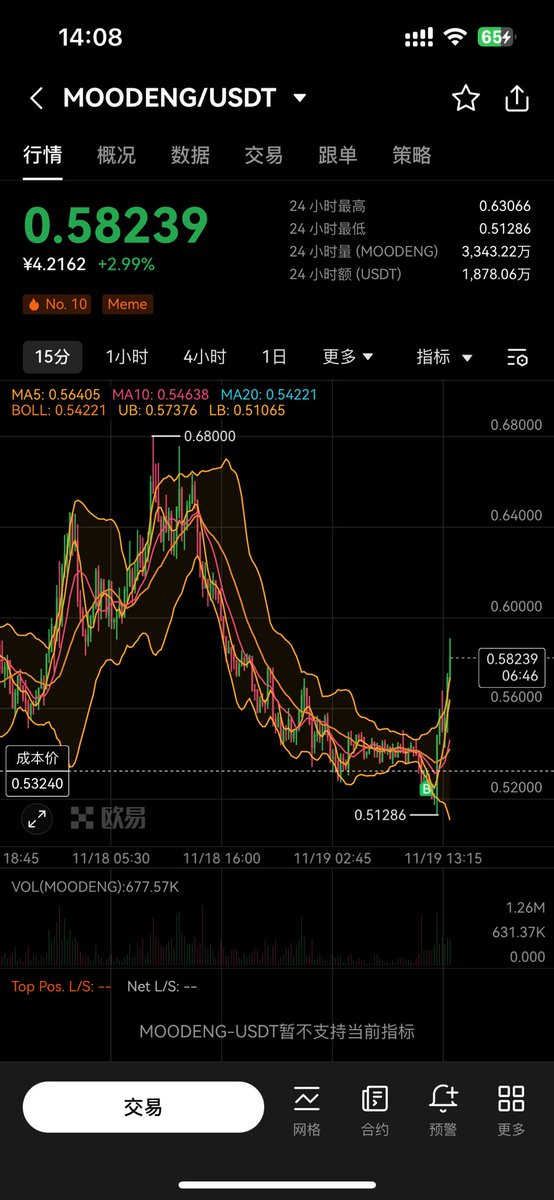Tap the 11/19 13:15 time axis label
This screenshot has height=1200, width=554.
tap(443, 858)
